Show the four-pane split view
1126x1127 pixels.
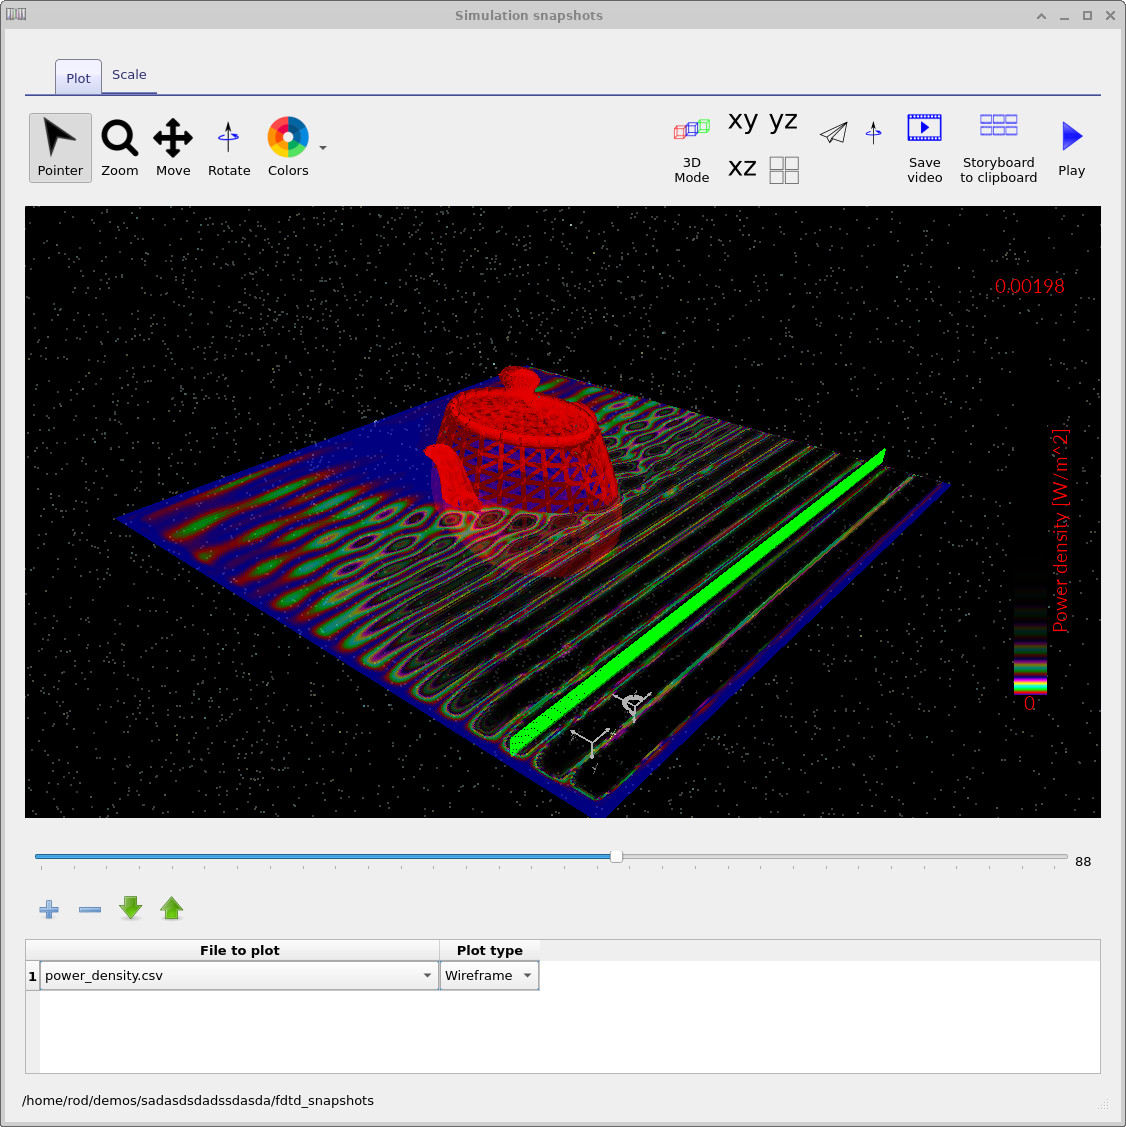tap(784, 170)
